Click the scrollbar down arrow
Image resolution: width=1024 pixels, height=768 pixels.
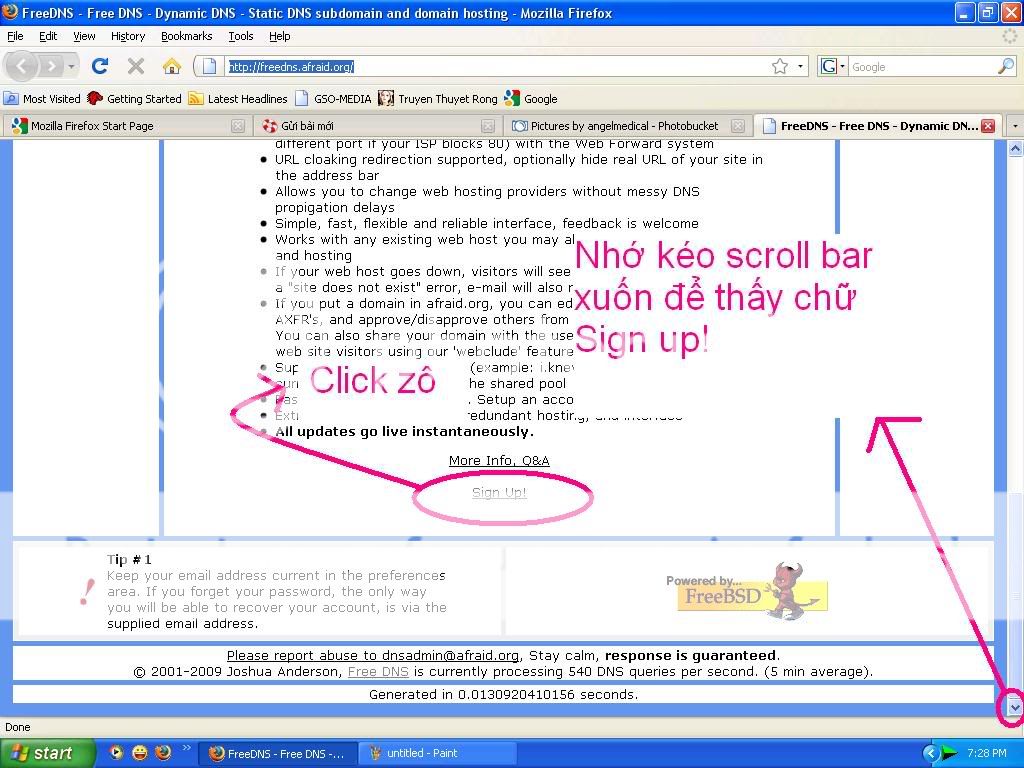(x=1014, y=707)
